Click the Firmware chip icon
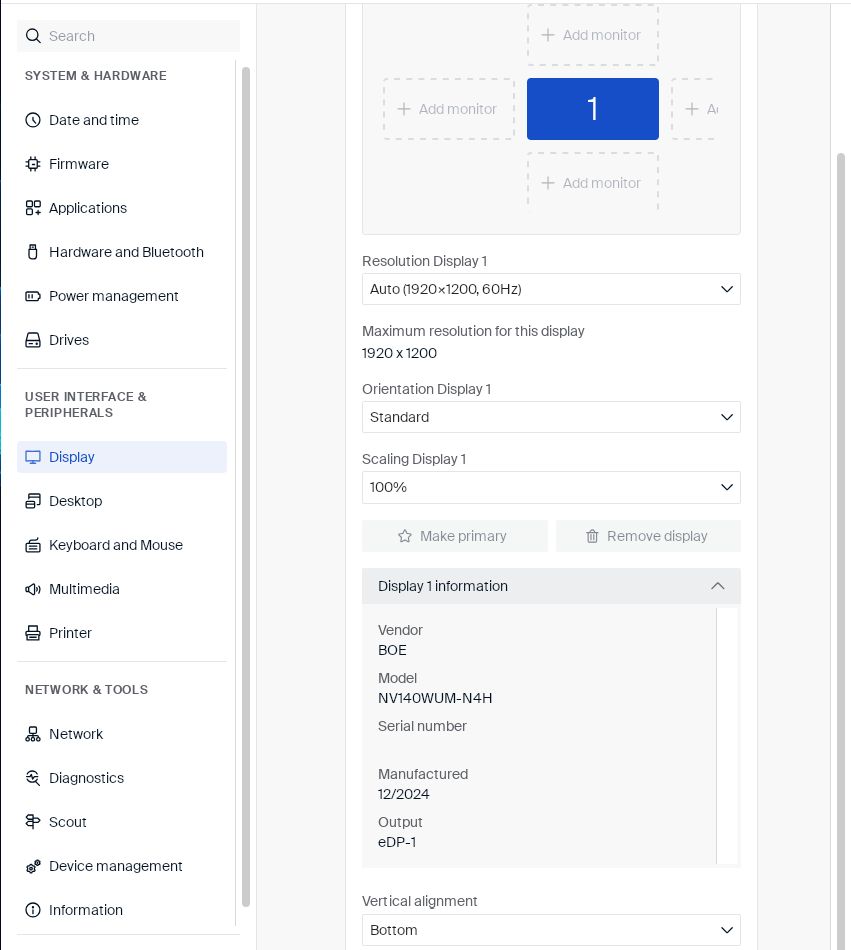851x950 pixels. (x=33, y=164)
